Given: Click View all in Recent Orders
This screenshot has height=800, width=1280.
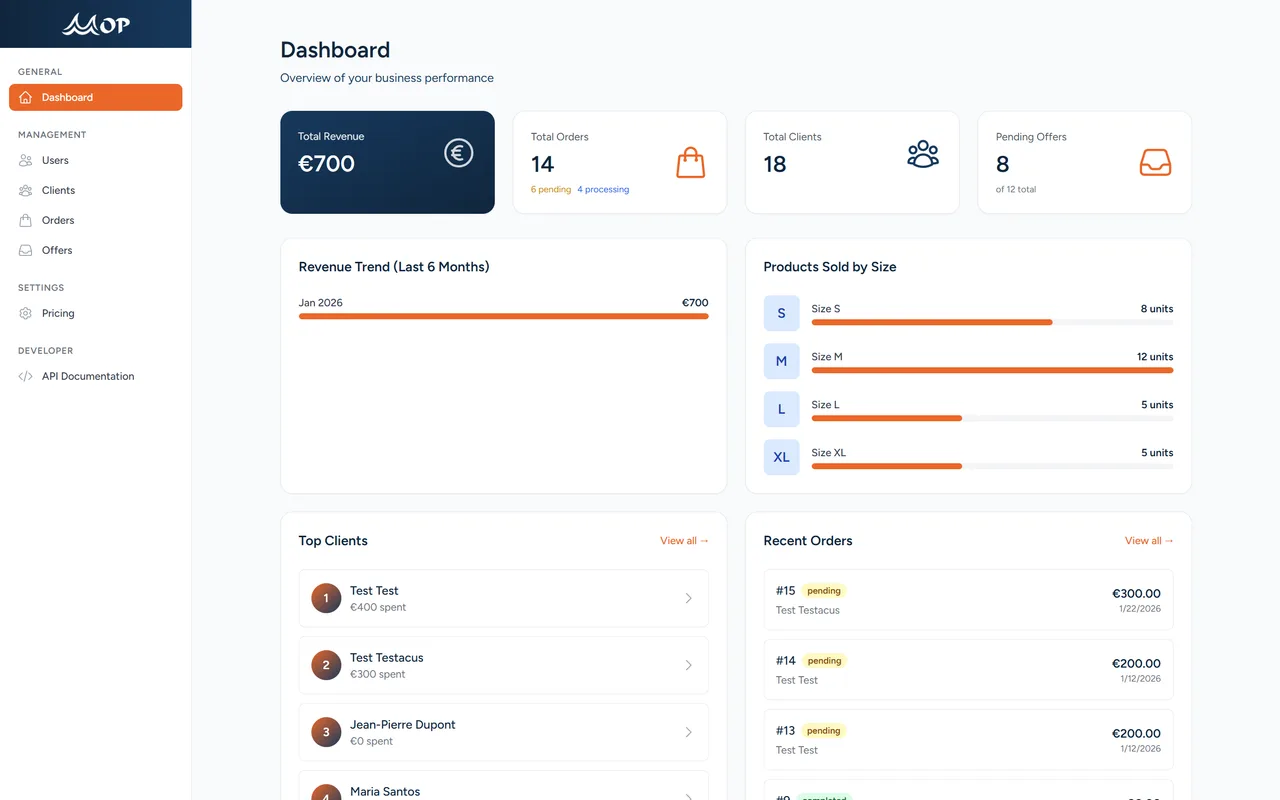Looking at the screenshot, I should pyautogui.click(x=1149, y=541).
